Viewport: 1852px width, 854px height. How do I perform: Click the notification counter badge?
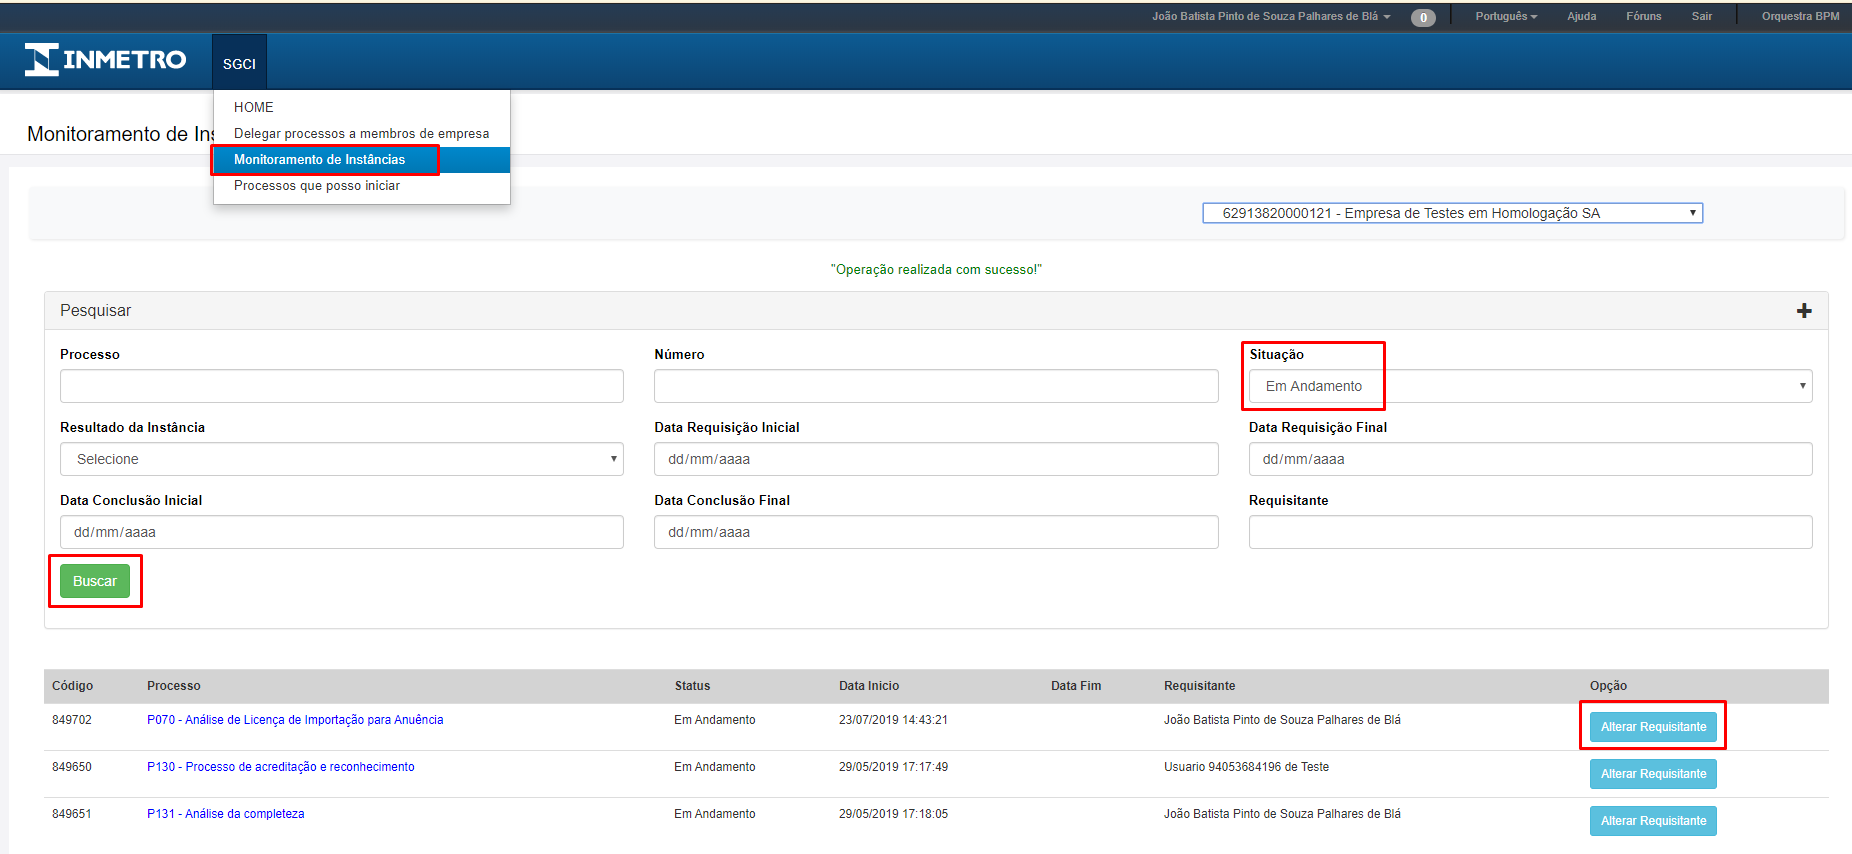click(x=1422, y=17)
